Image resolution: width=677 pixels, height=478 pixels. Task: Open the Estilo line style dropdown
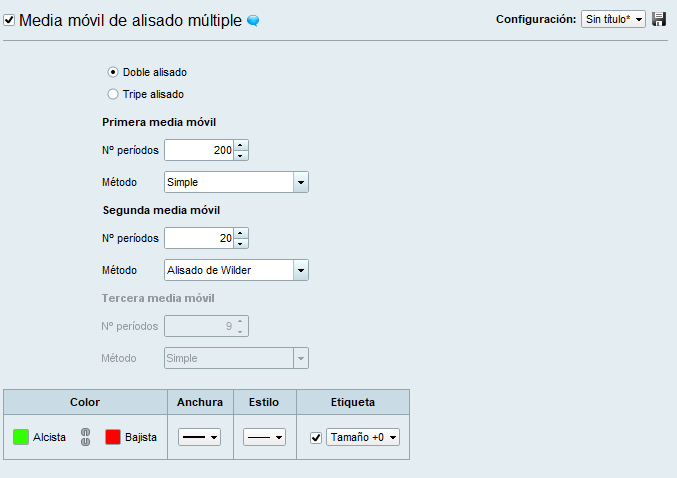[265, 437]
